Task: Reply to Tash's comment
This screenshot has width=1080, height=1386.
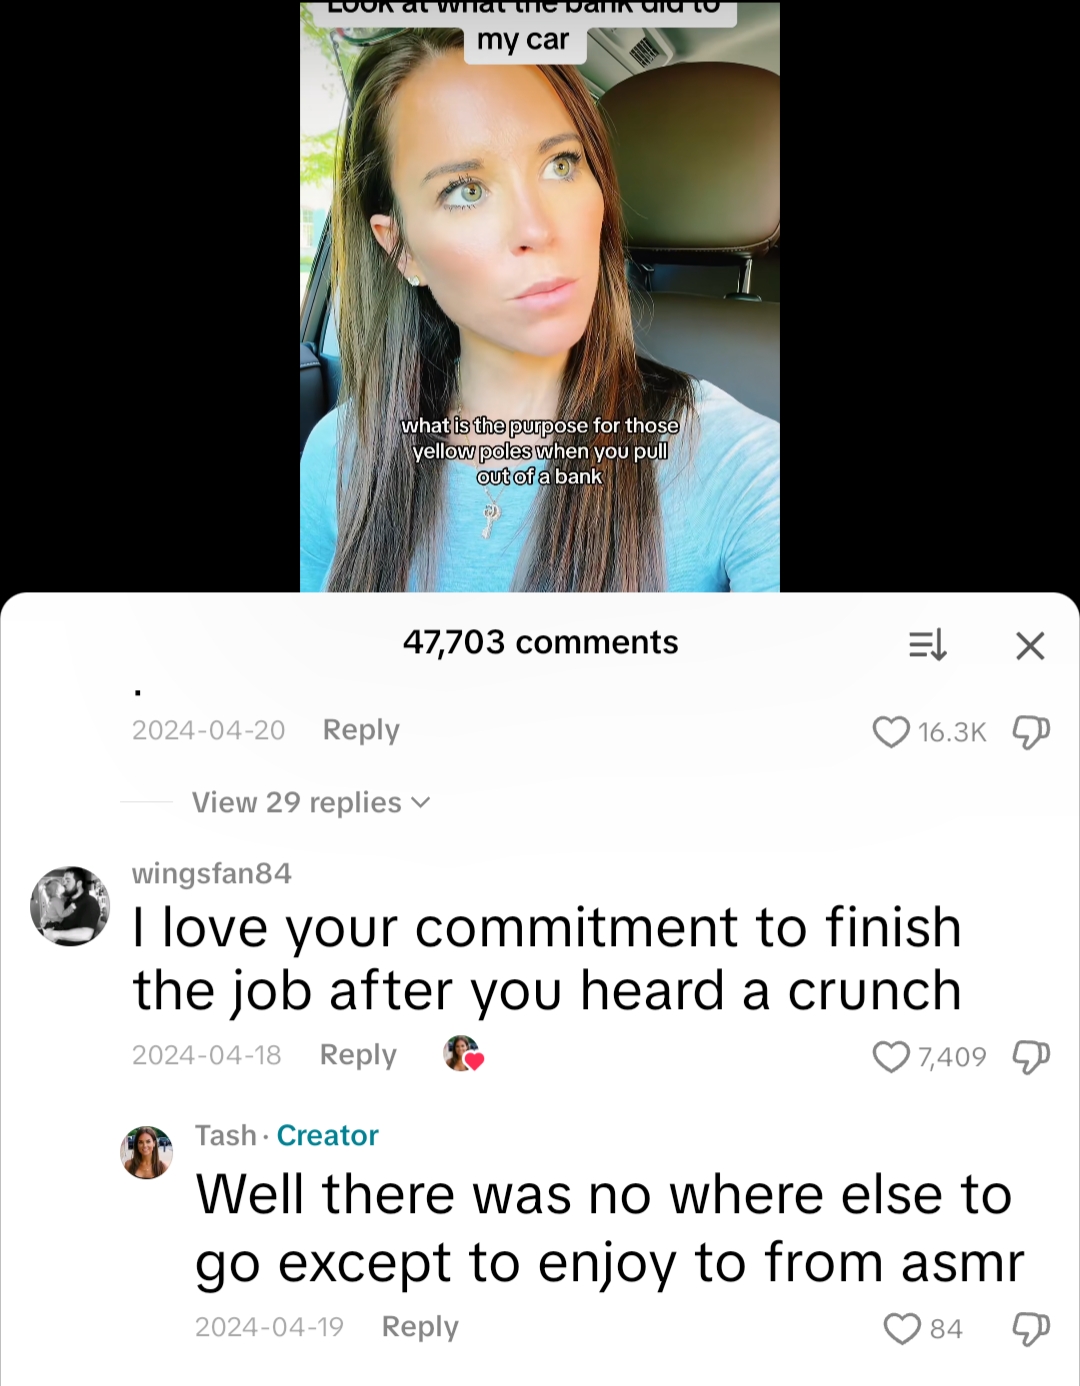Action: [x=420, y=1327]
